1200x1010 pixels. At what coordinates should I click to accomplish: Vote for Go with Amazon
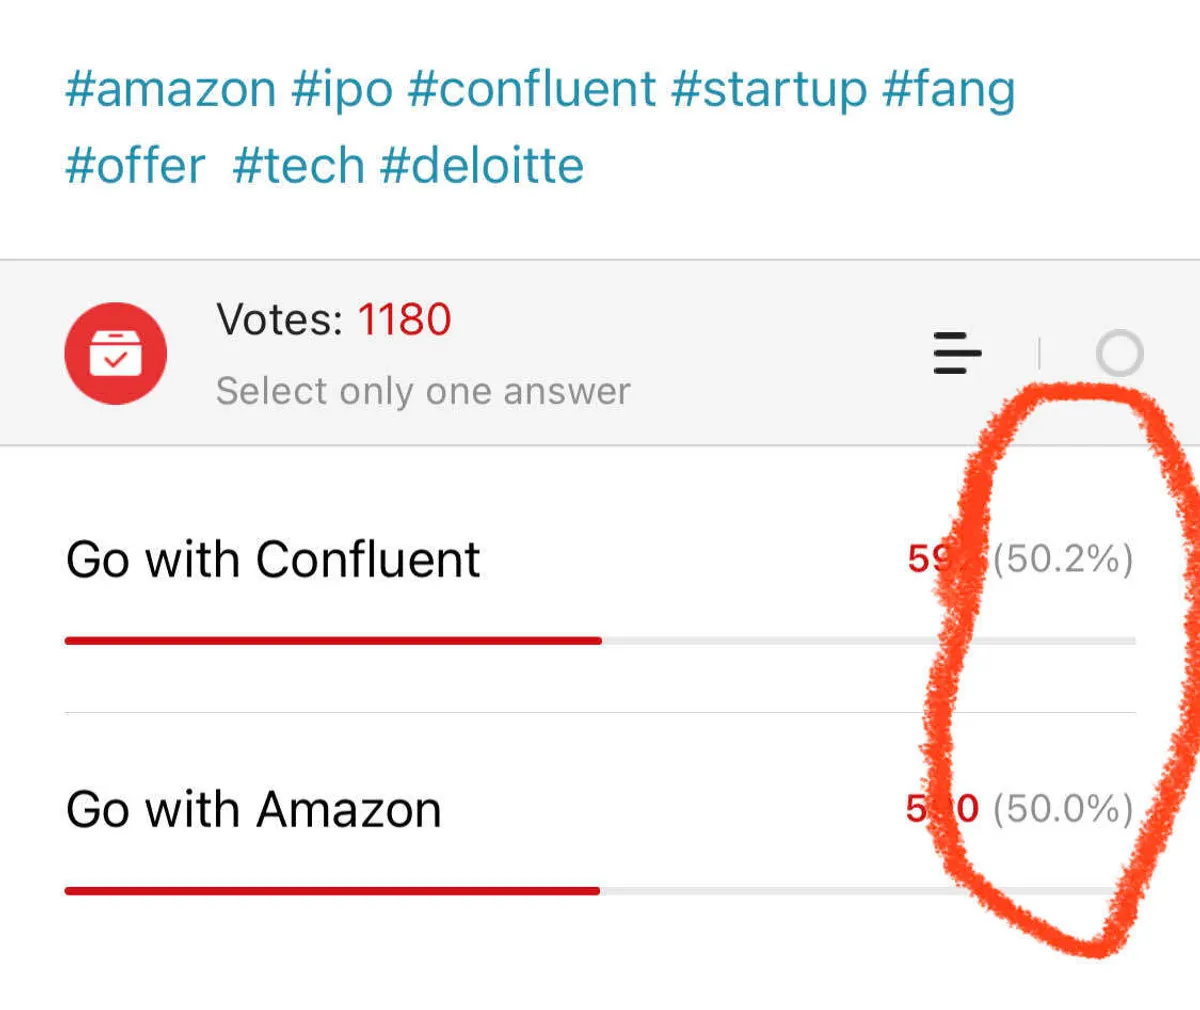click(x=254, y=809)
